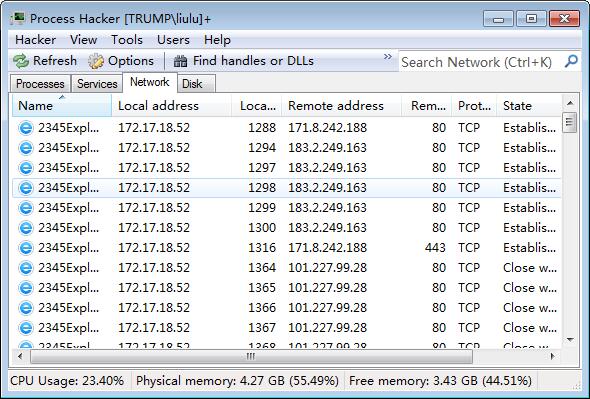The height and width of the screenshot is (399, 590).
Task: Click Physical memory status bar entry
Action: (x=237, y=381)
